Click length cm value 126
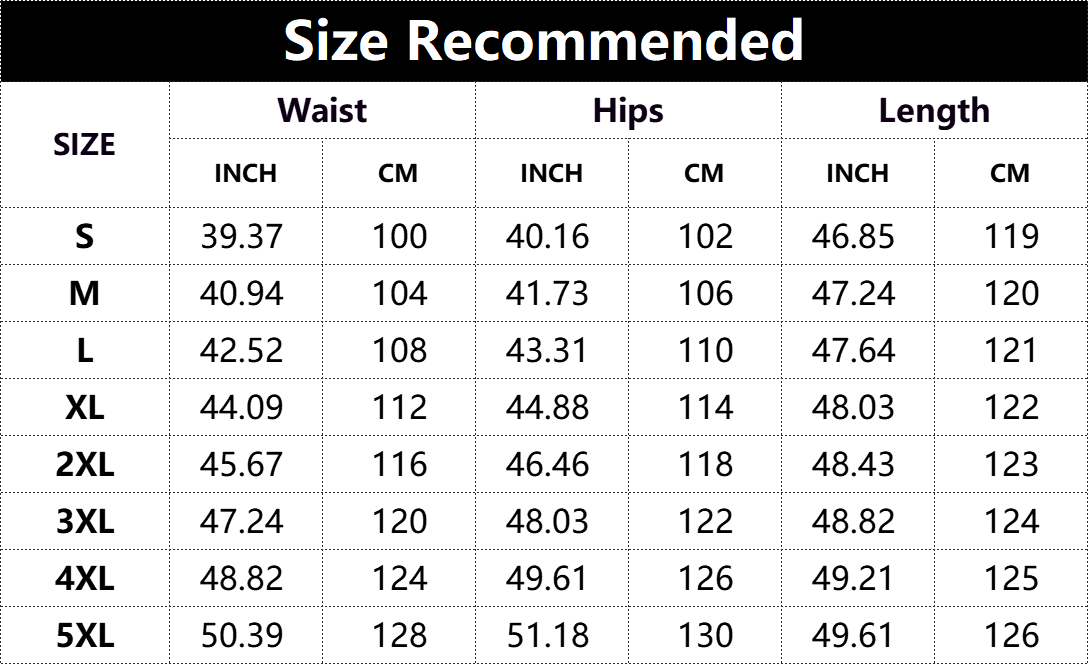 pos(1012,636)
